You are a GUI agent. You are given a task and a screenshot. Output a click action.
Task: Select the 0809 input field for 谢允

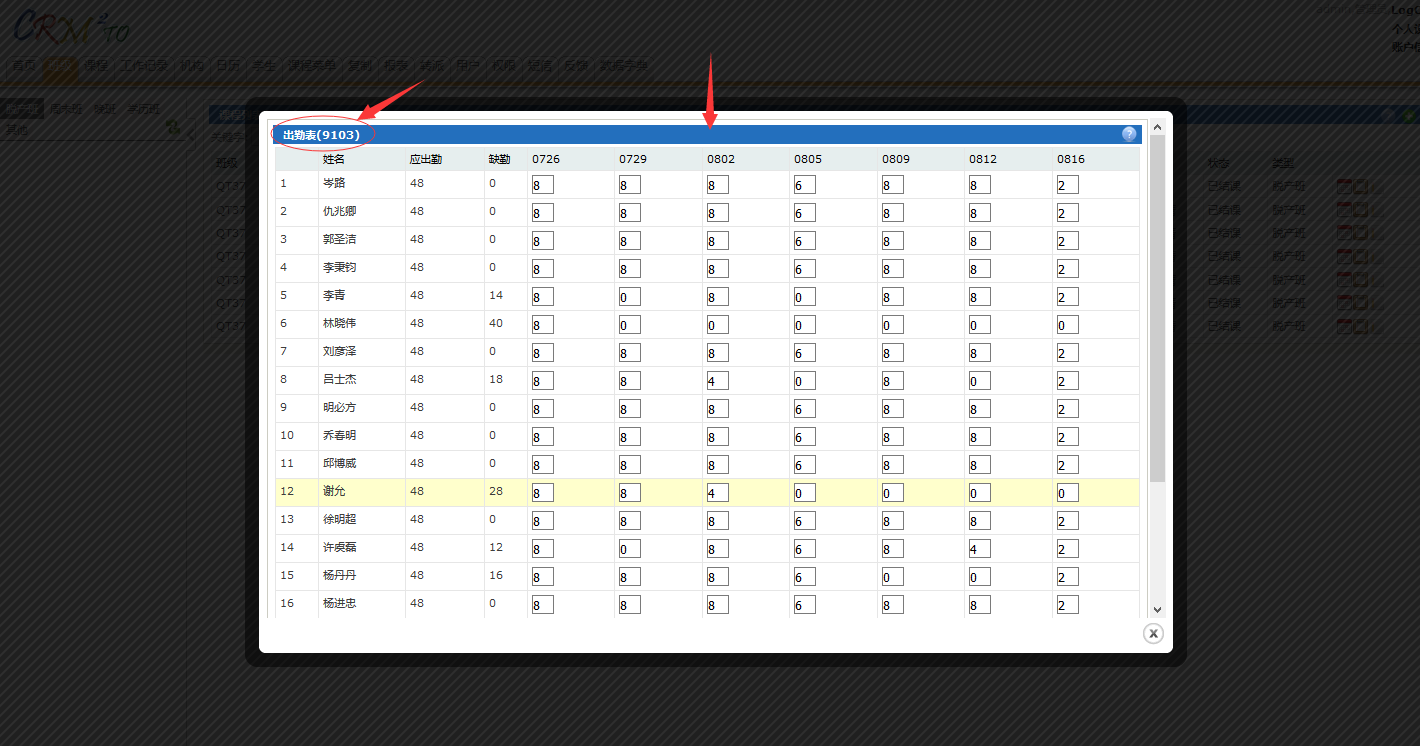892,493
